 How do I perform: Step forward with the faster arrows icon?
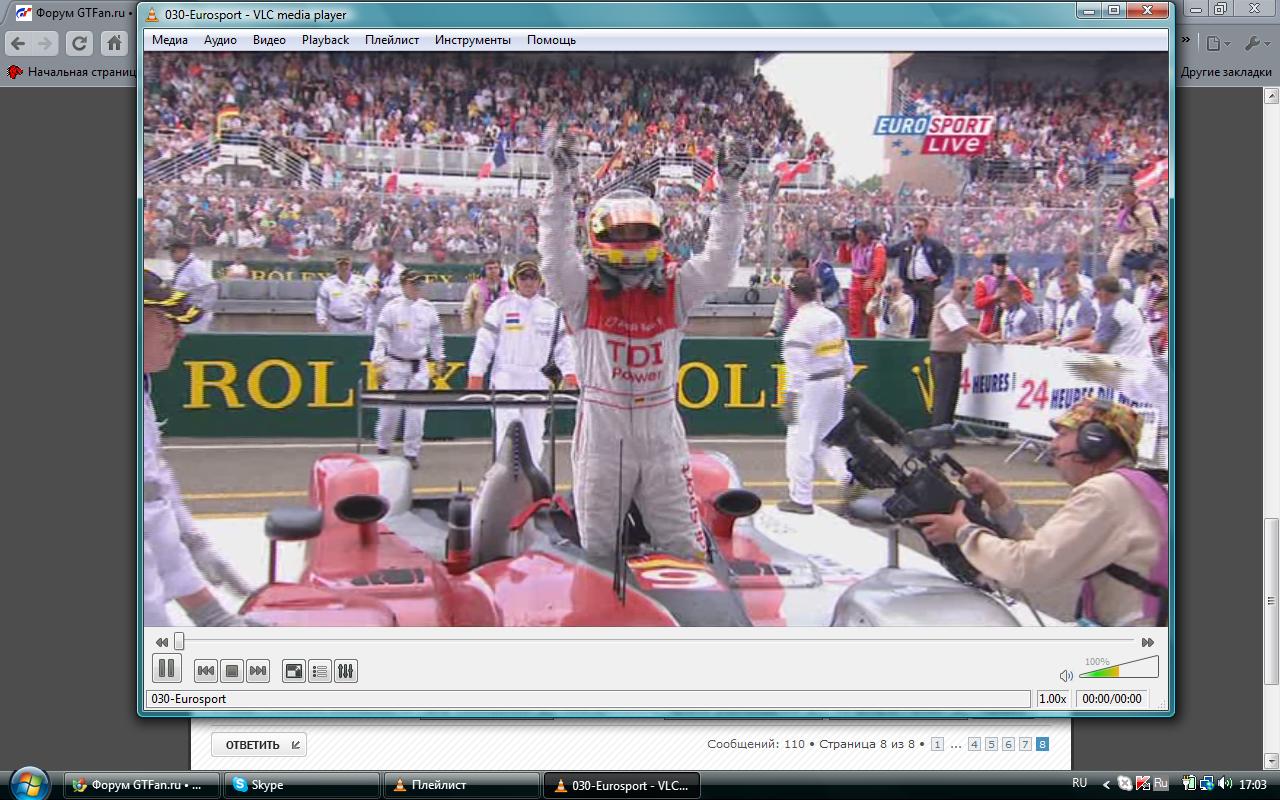click(1148, 642)
